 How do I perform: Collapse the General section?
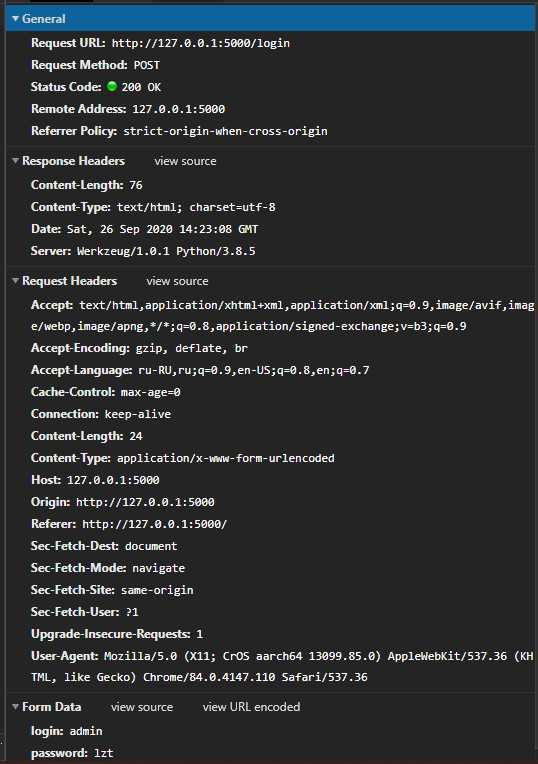16,19
